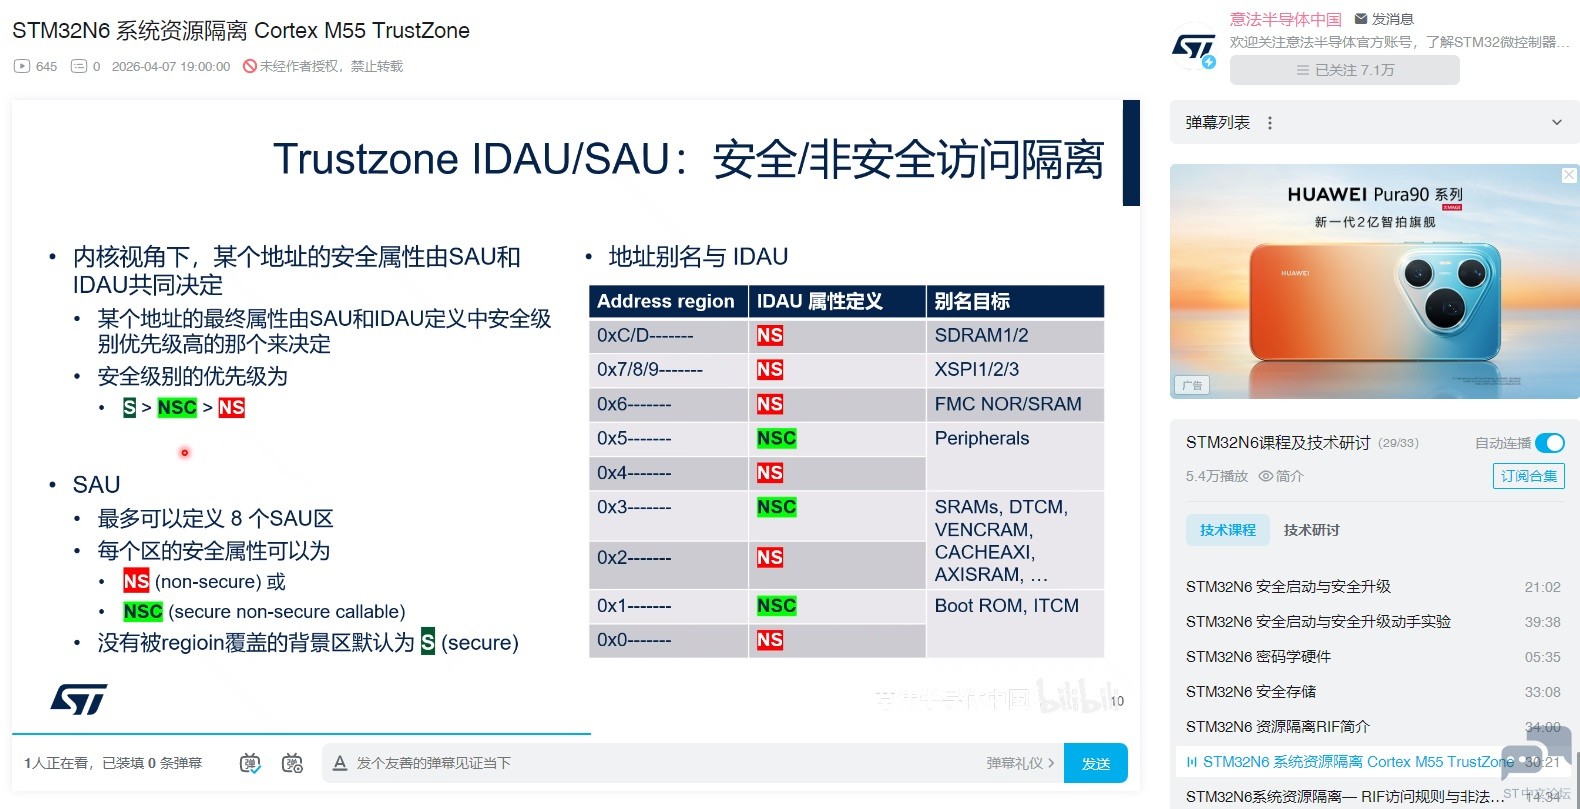Toggle the danmaku display icon

(250, 763)
